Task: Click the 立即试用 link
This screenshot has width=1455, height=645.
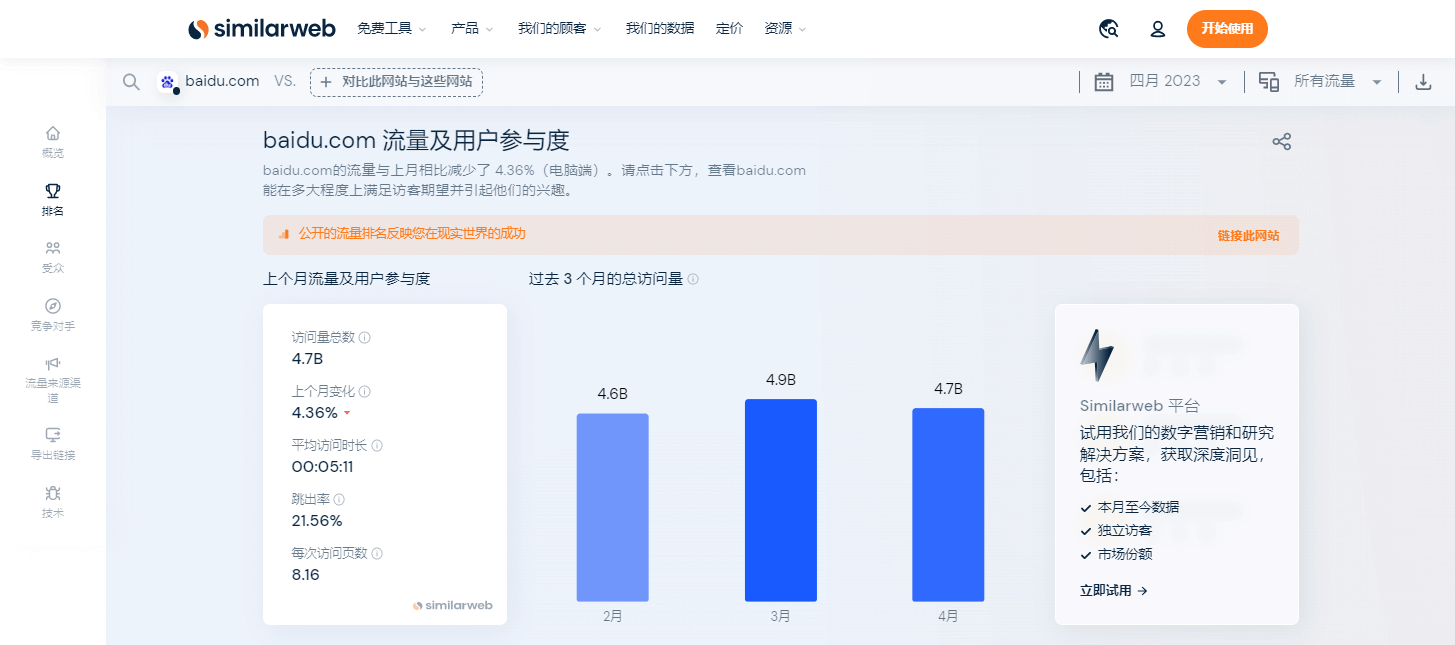Action: click(x=1113, y=591)
